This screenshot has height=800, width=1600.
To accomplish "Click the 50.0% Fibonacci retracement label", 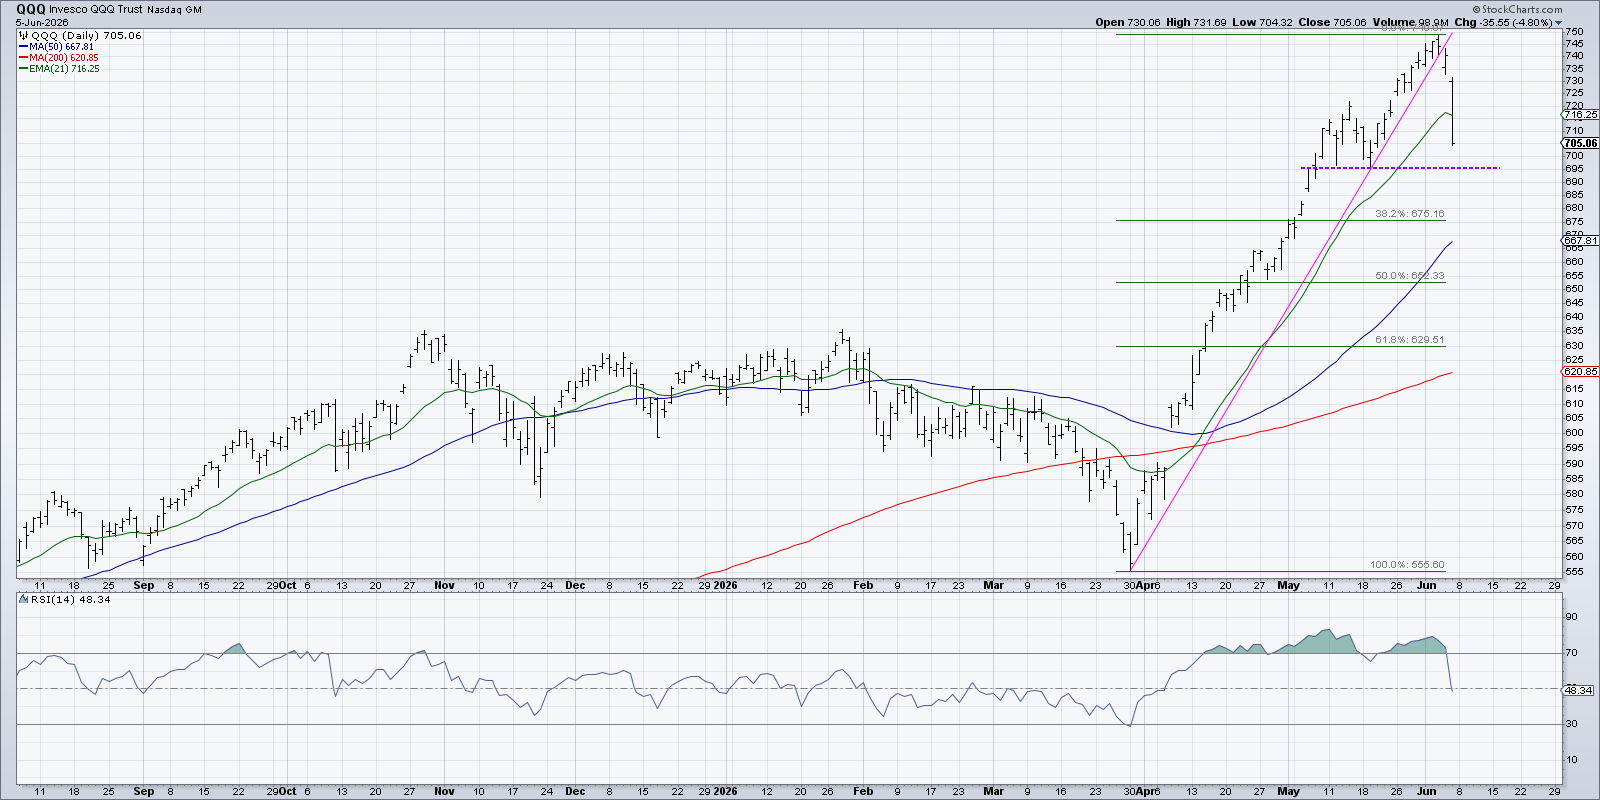I will coord(1410,276).
